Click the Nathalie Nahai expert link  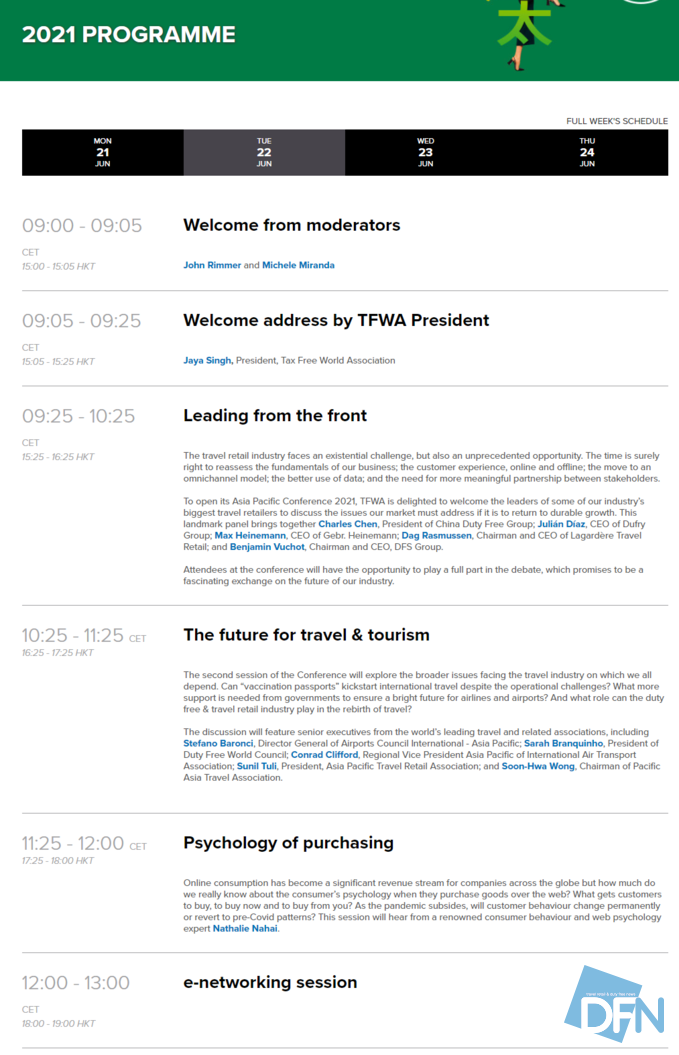pos(245,929)
